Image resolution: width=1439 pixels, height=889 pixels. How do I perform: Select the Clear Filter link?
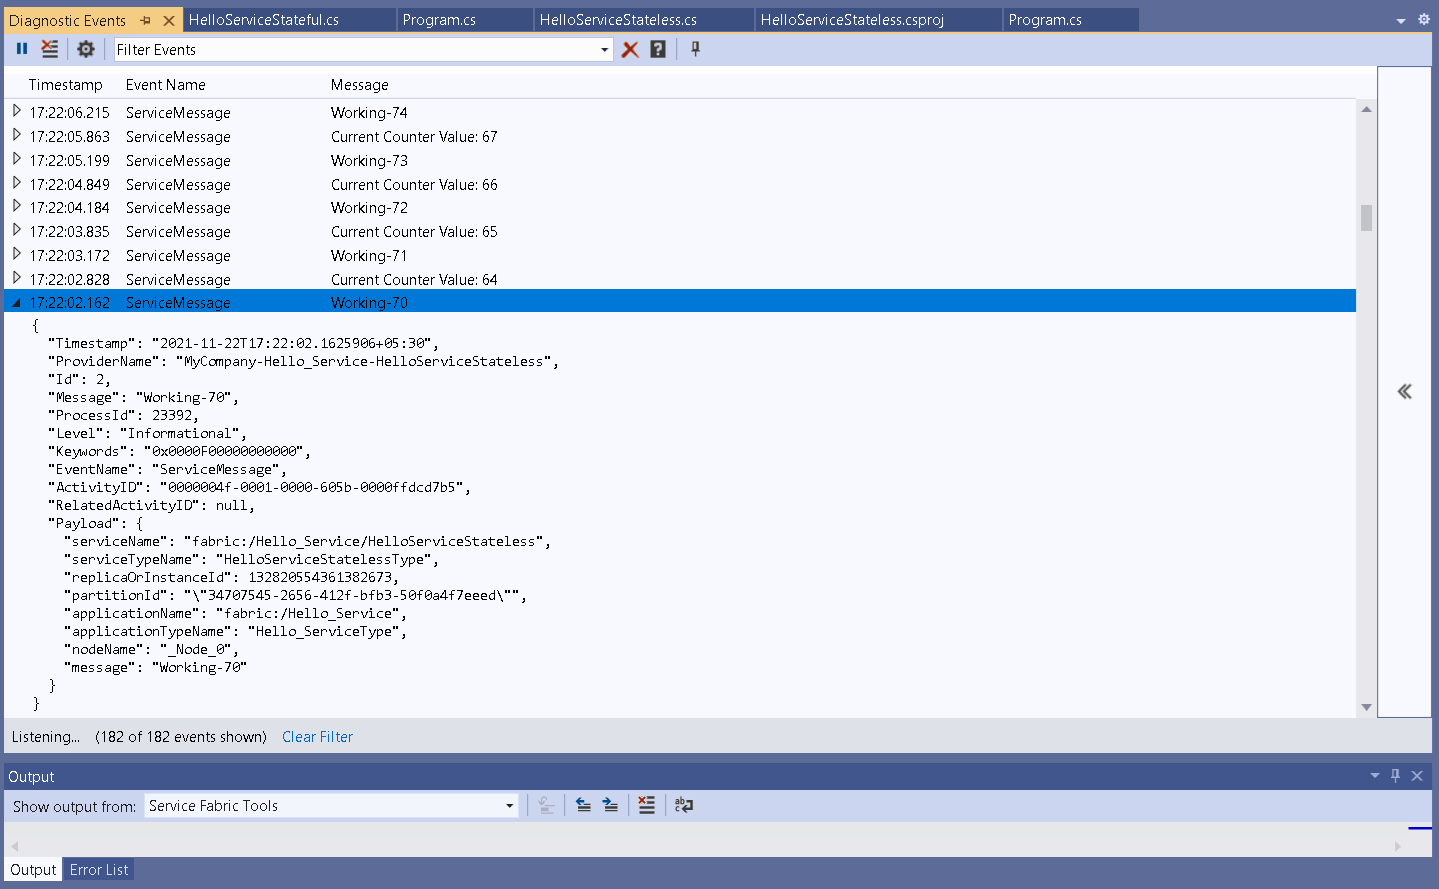pyautogui.click(x=317, y=737)
